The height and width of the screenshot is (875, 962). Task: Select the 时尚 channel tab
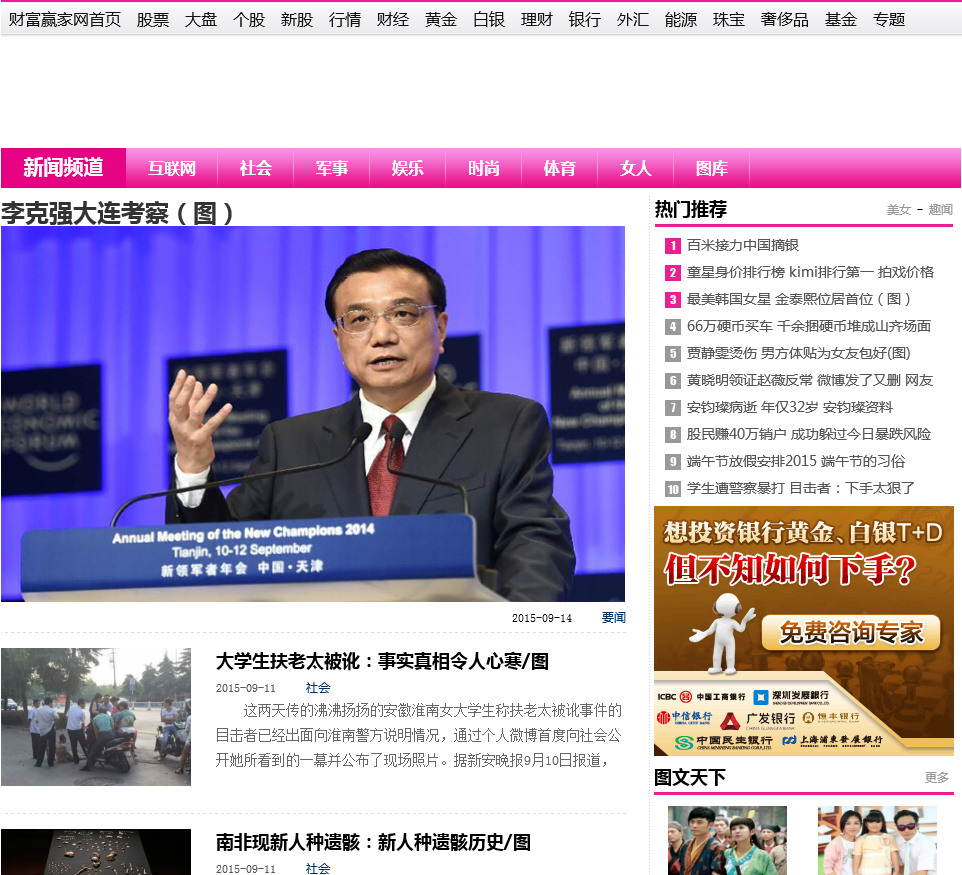coord(483,168)
